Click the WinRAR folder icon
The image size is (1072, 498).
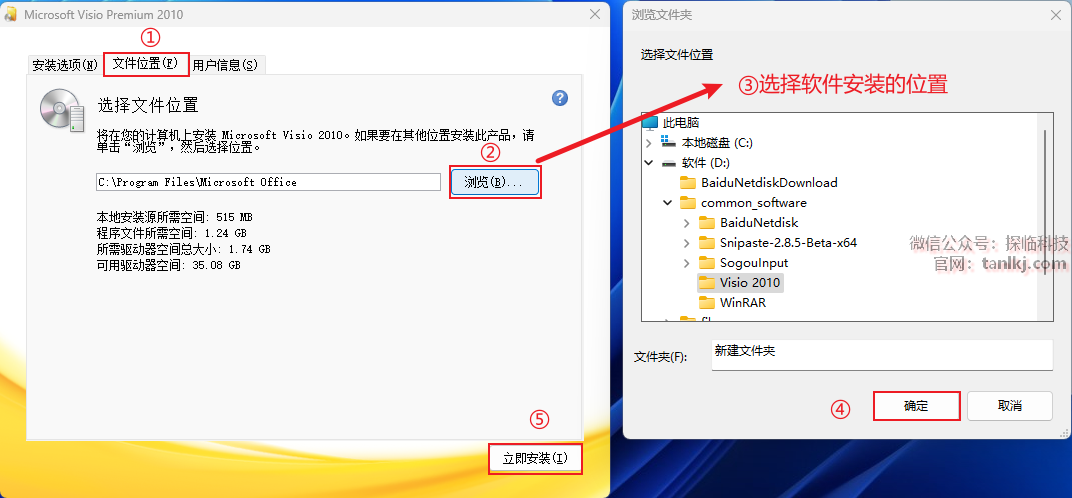click(x=707, y=302)
